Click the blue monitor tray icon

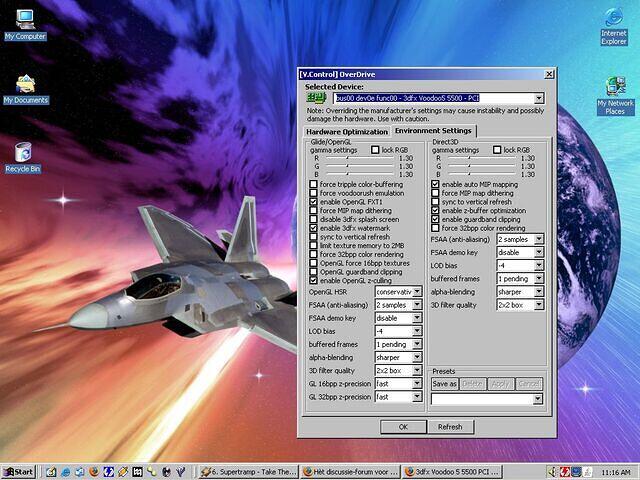[576, 472]
